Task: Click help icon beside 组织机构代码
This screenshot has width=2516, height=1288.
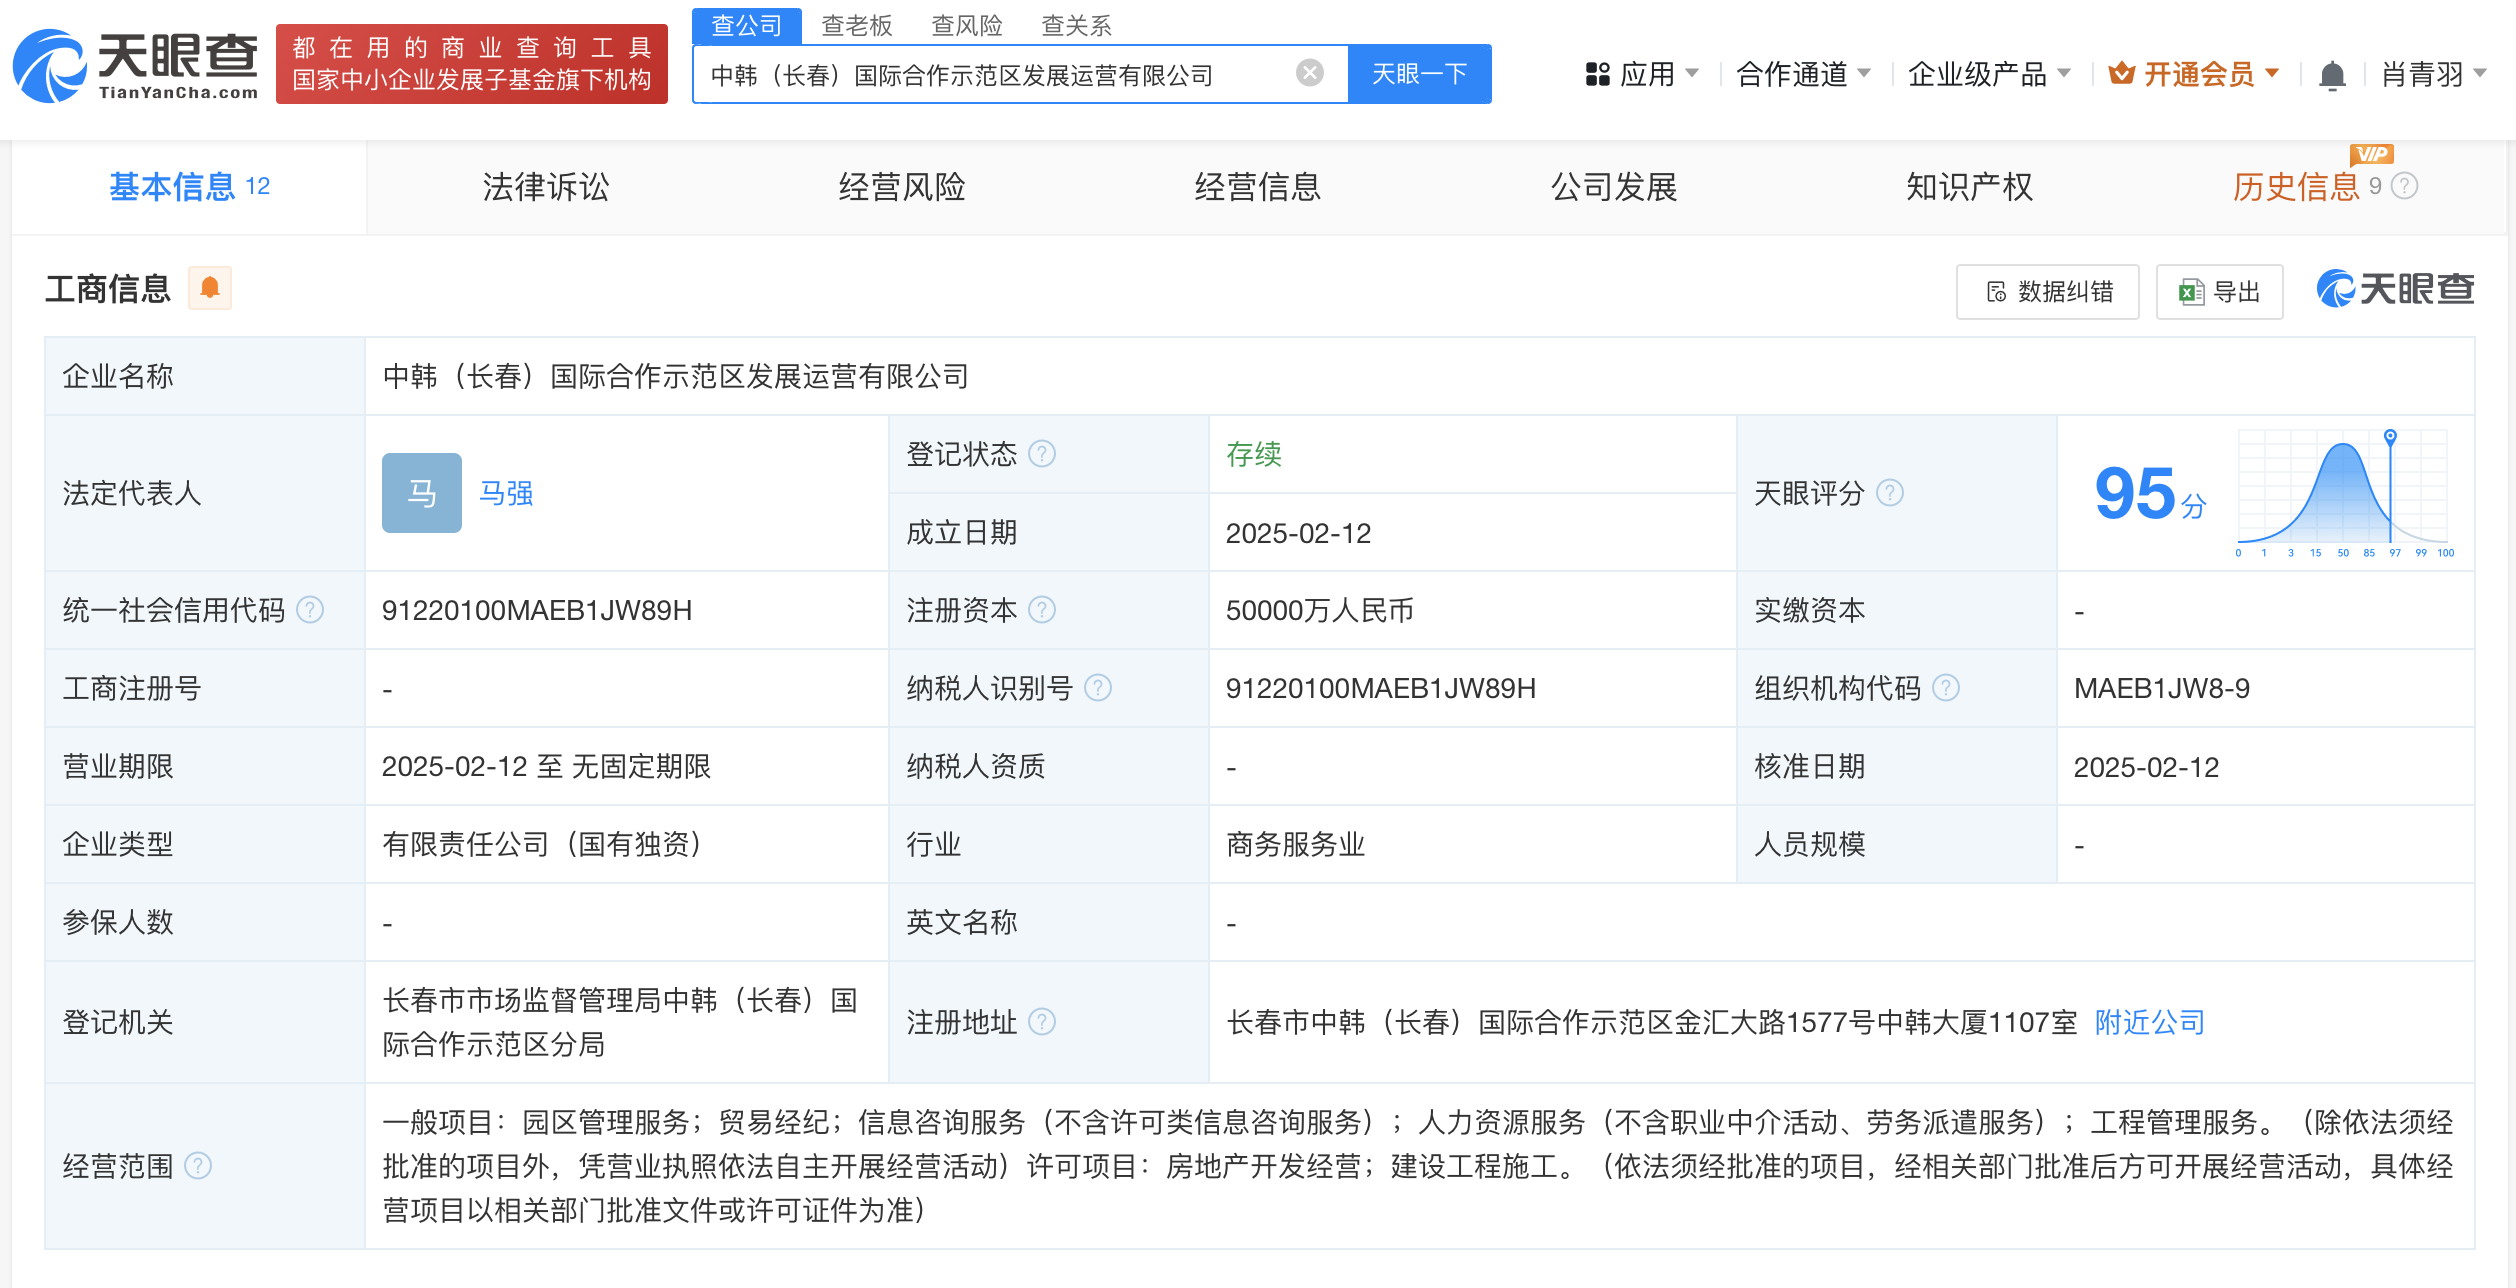Action: (1945, 688)
